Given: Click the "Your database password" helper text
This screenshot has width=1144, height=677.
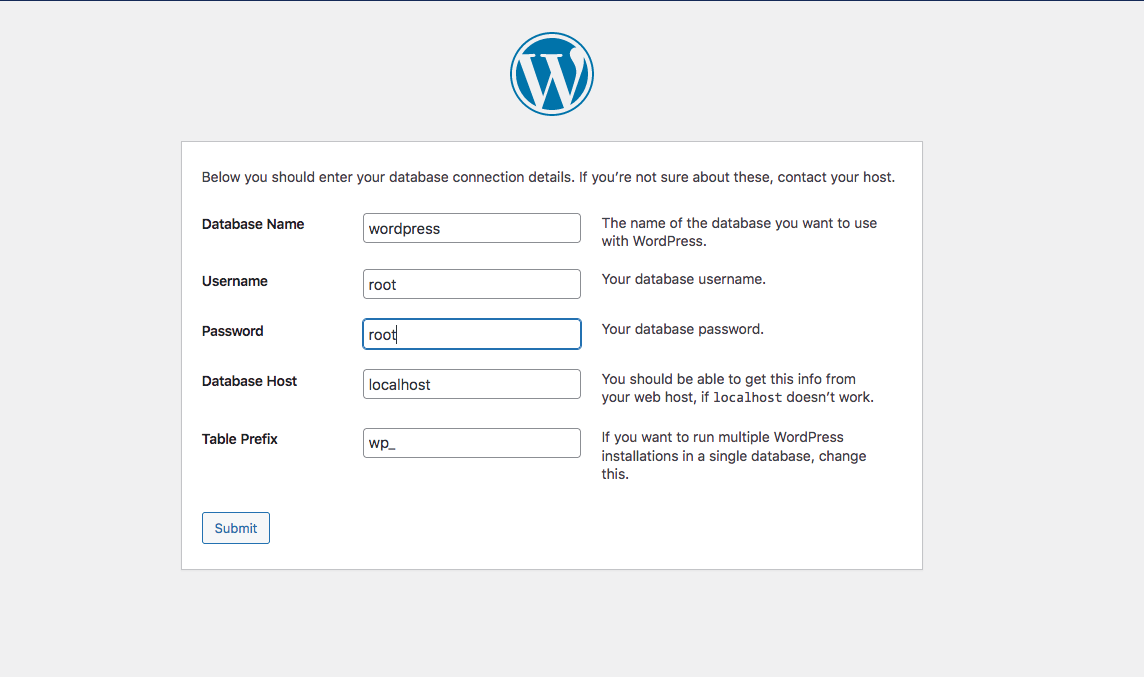Looking at the screenshot, I should 683,329.
